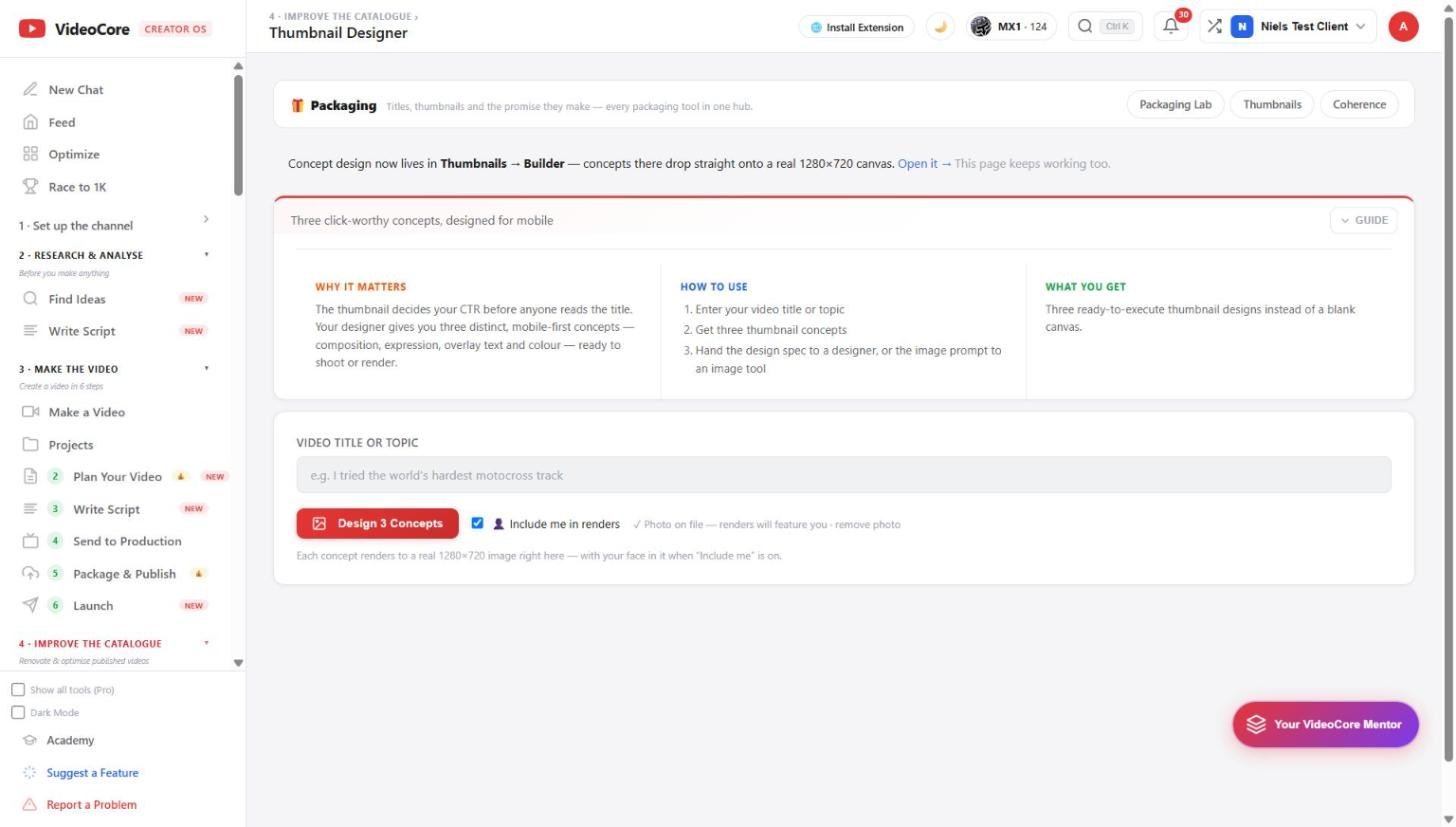Click the sidebar scrollbar down arrow
Image resolution: width=1456 pixels, height=827 pixels.
(238, 662)
